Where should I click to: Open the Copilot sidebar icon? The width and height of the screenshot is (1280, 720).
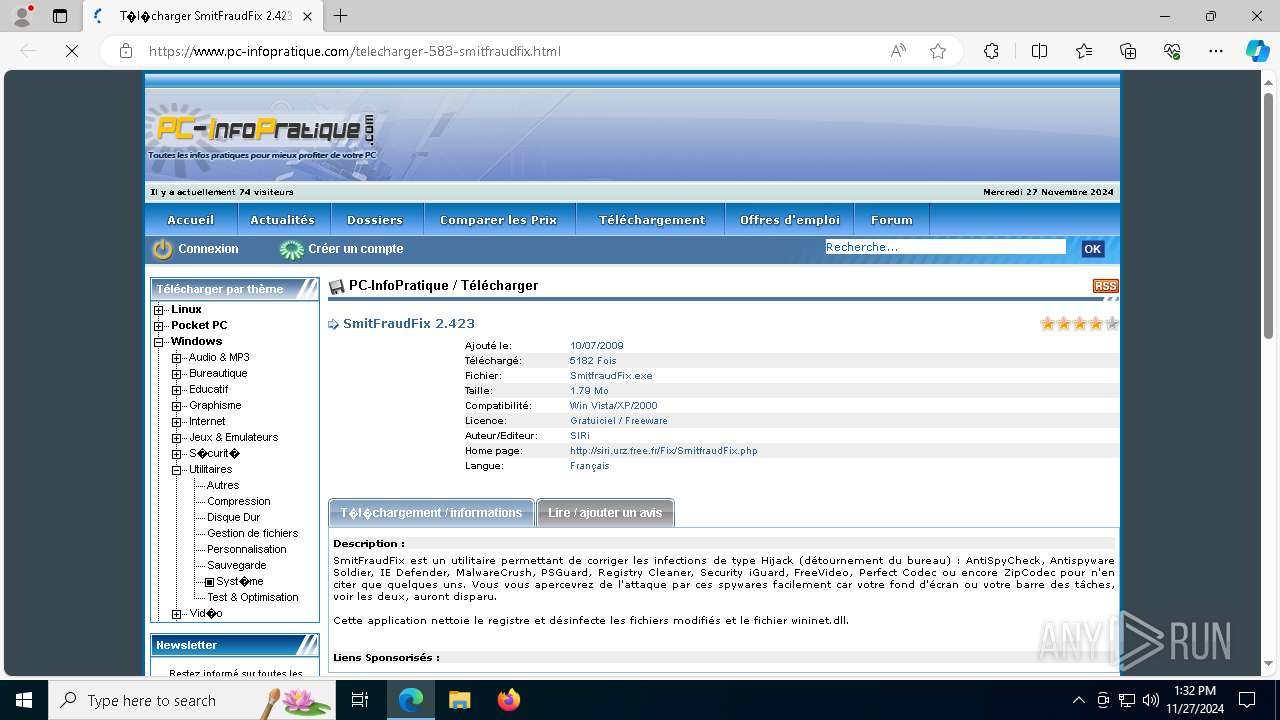coord(1257,51)
